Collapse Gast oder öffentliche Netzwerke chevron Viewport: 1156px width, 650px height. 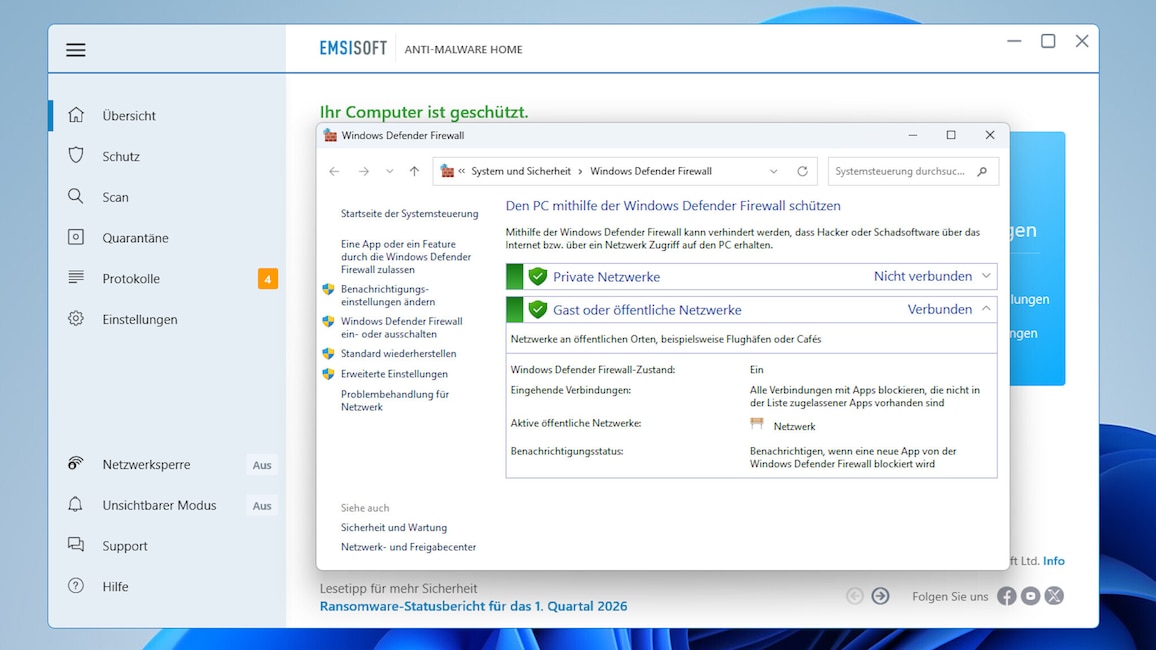tap(986, 309)
